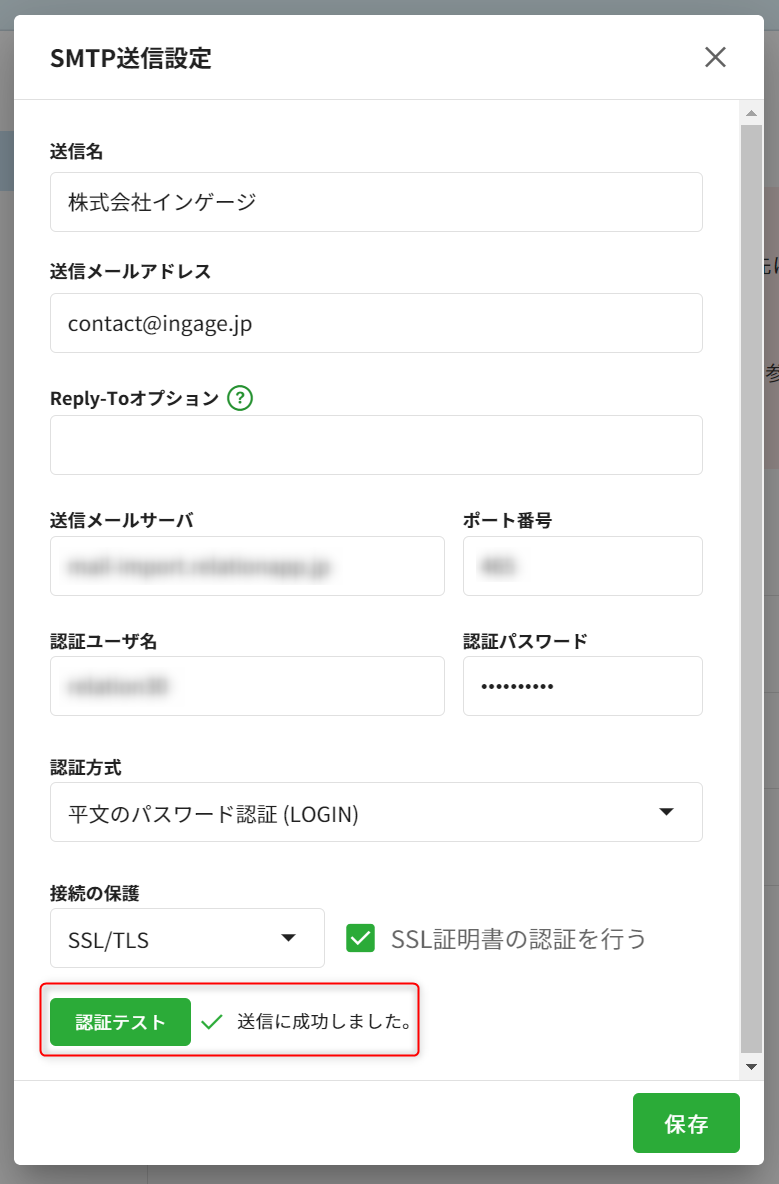Open the 認証方式 dropdown
The image size is (779, 1184).
(x=375, y=812)
